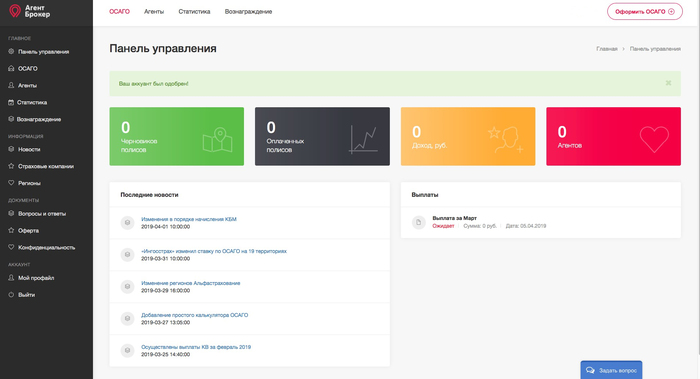
Task: Select the Вознаграждение top navigation tab
Action: click(x=248, y=12)
